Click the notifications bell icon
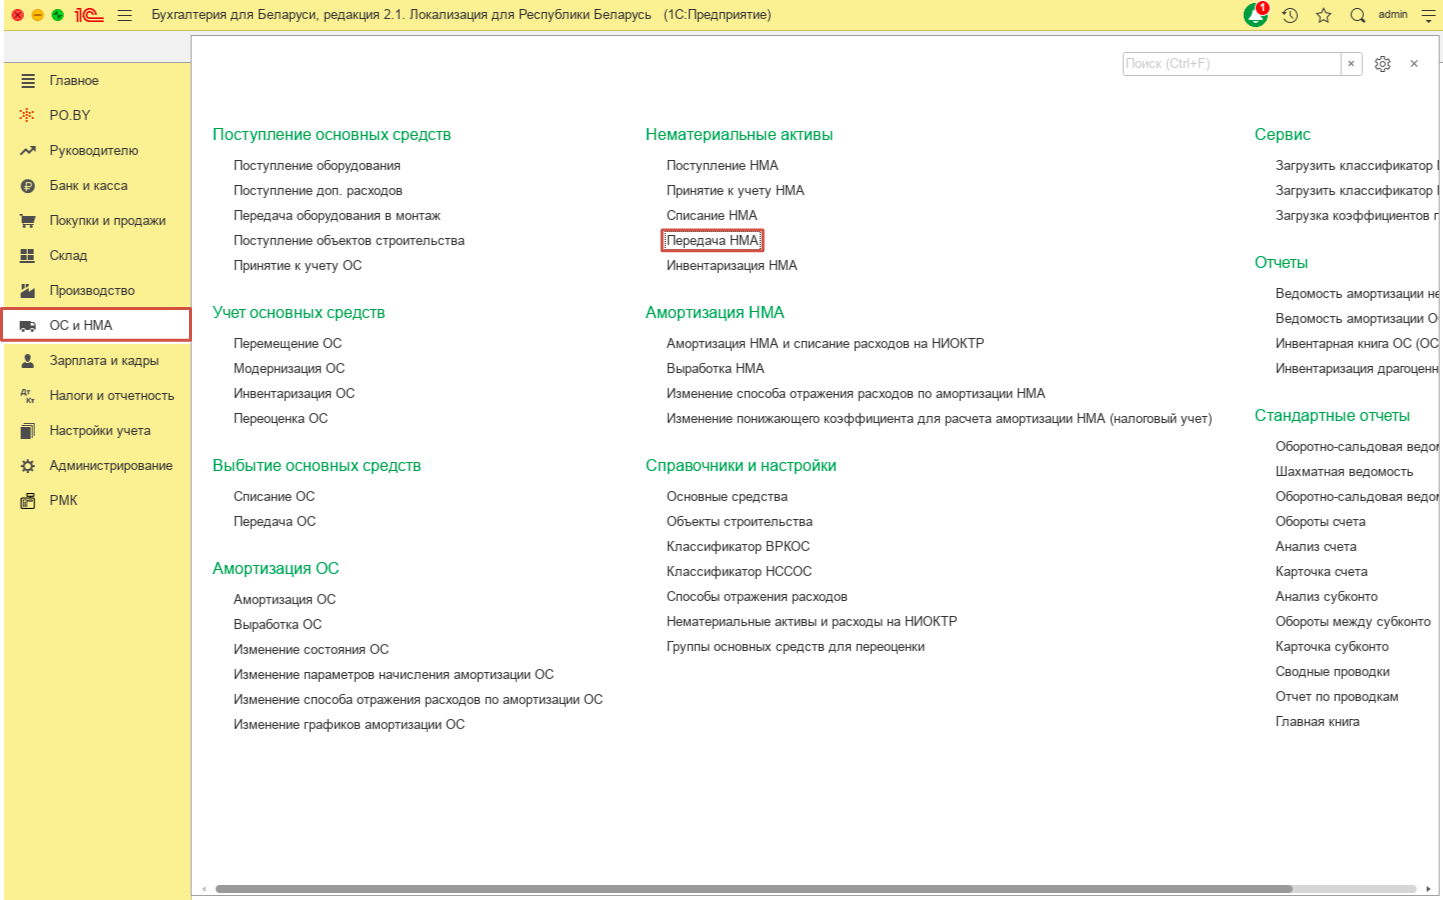 [1255, 15]
